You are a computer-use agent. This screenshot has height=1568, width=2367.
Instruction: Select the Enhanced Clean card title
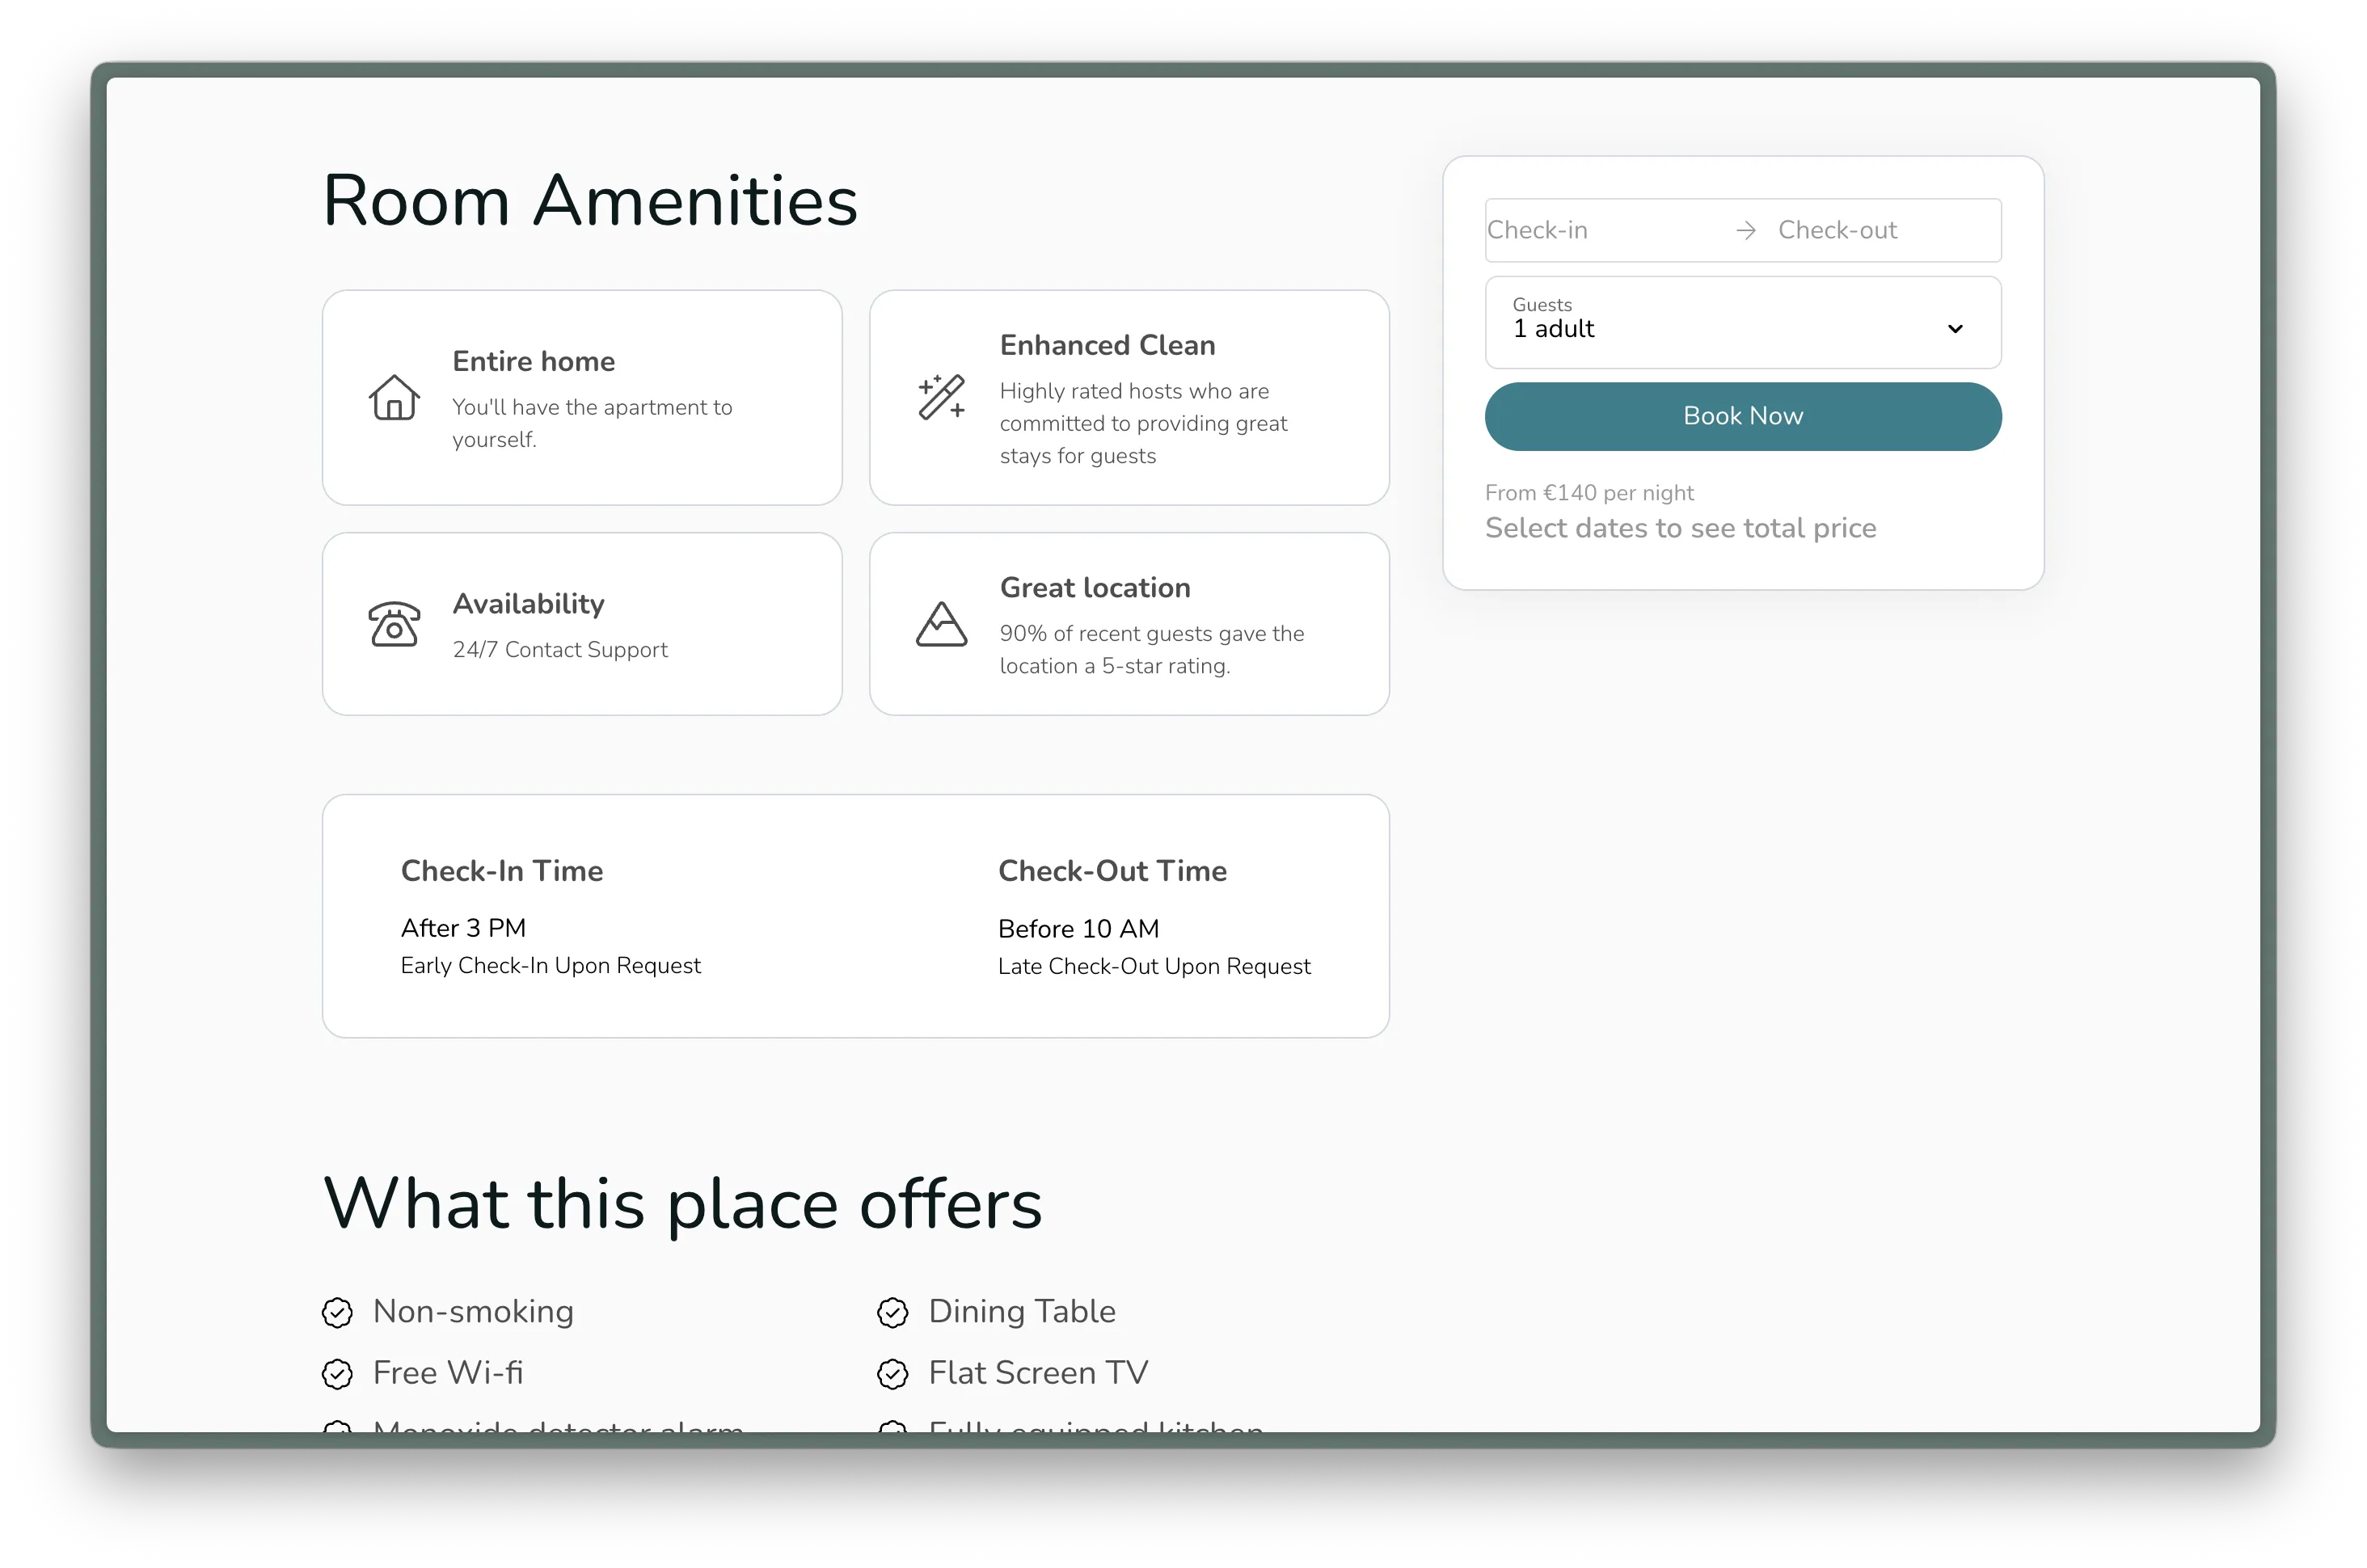(1107, 346)
